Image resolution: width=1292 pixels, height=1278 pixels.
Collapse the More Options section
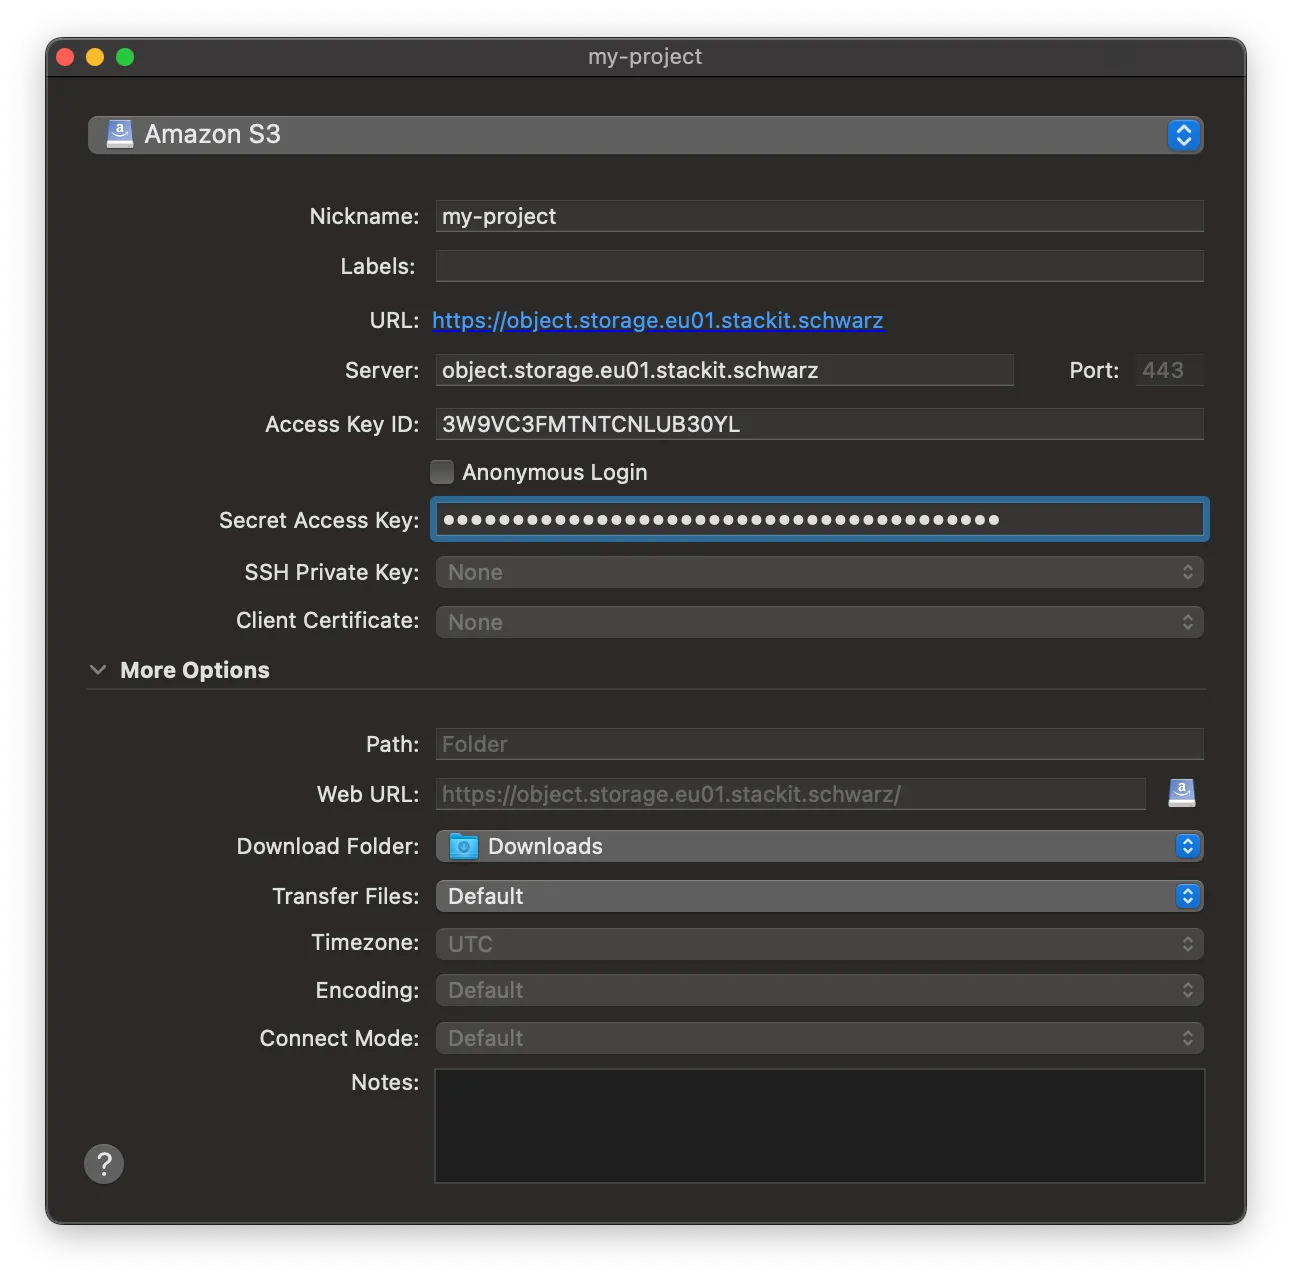point(98,670)
